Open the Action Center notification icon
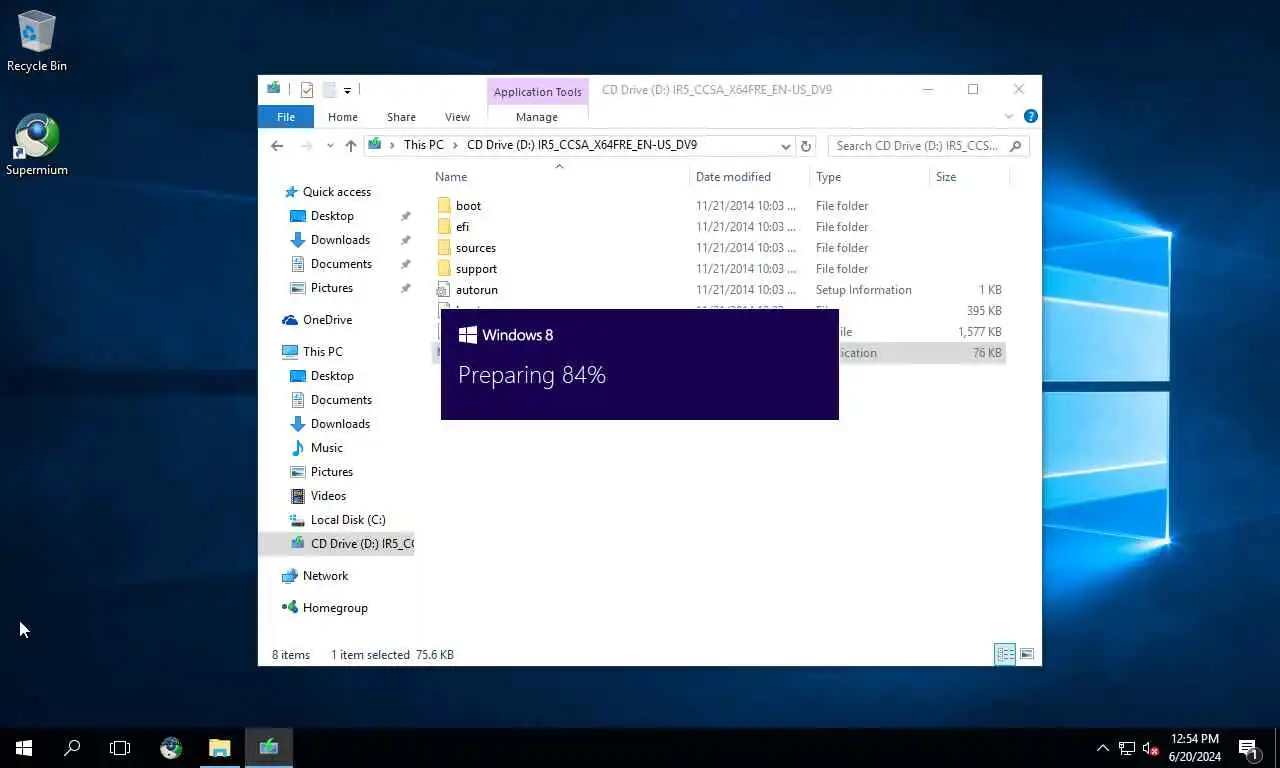 (x=1249, y=748)
